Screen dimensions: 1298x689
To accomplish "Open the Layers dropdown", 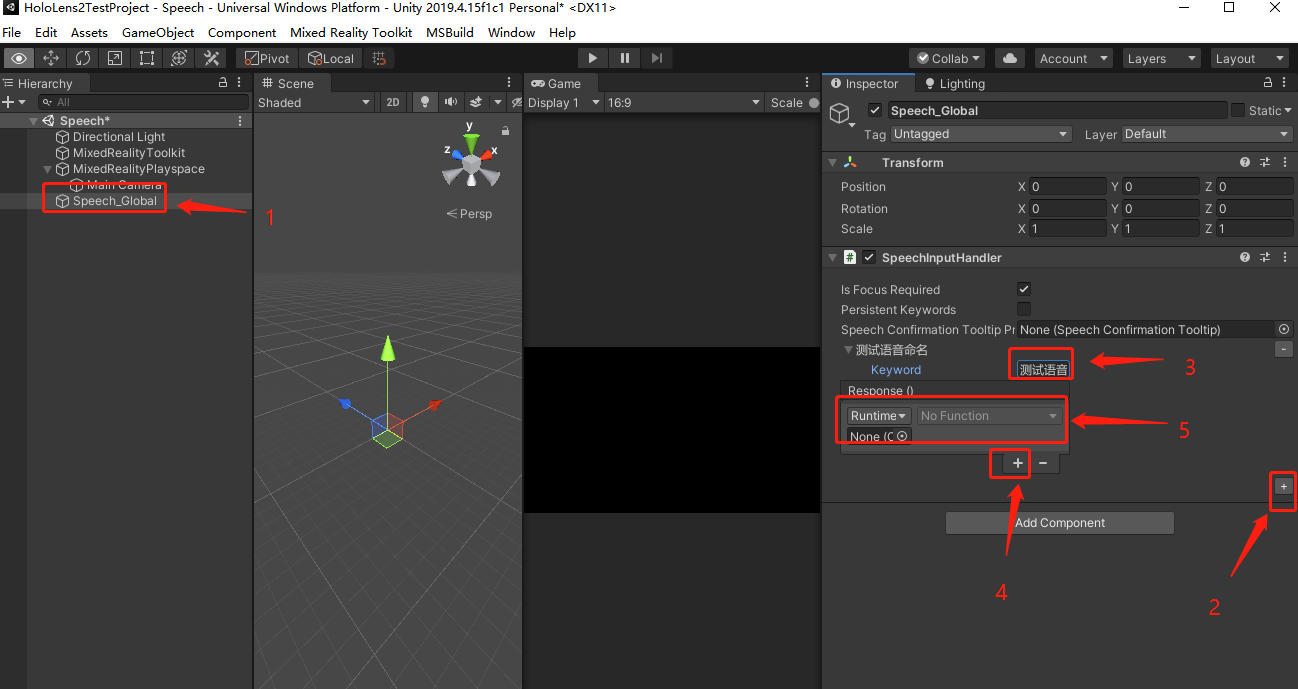I will point(1161,58).
